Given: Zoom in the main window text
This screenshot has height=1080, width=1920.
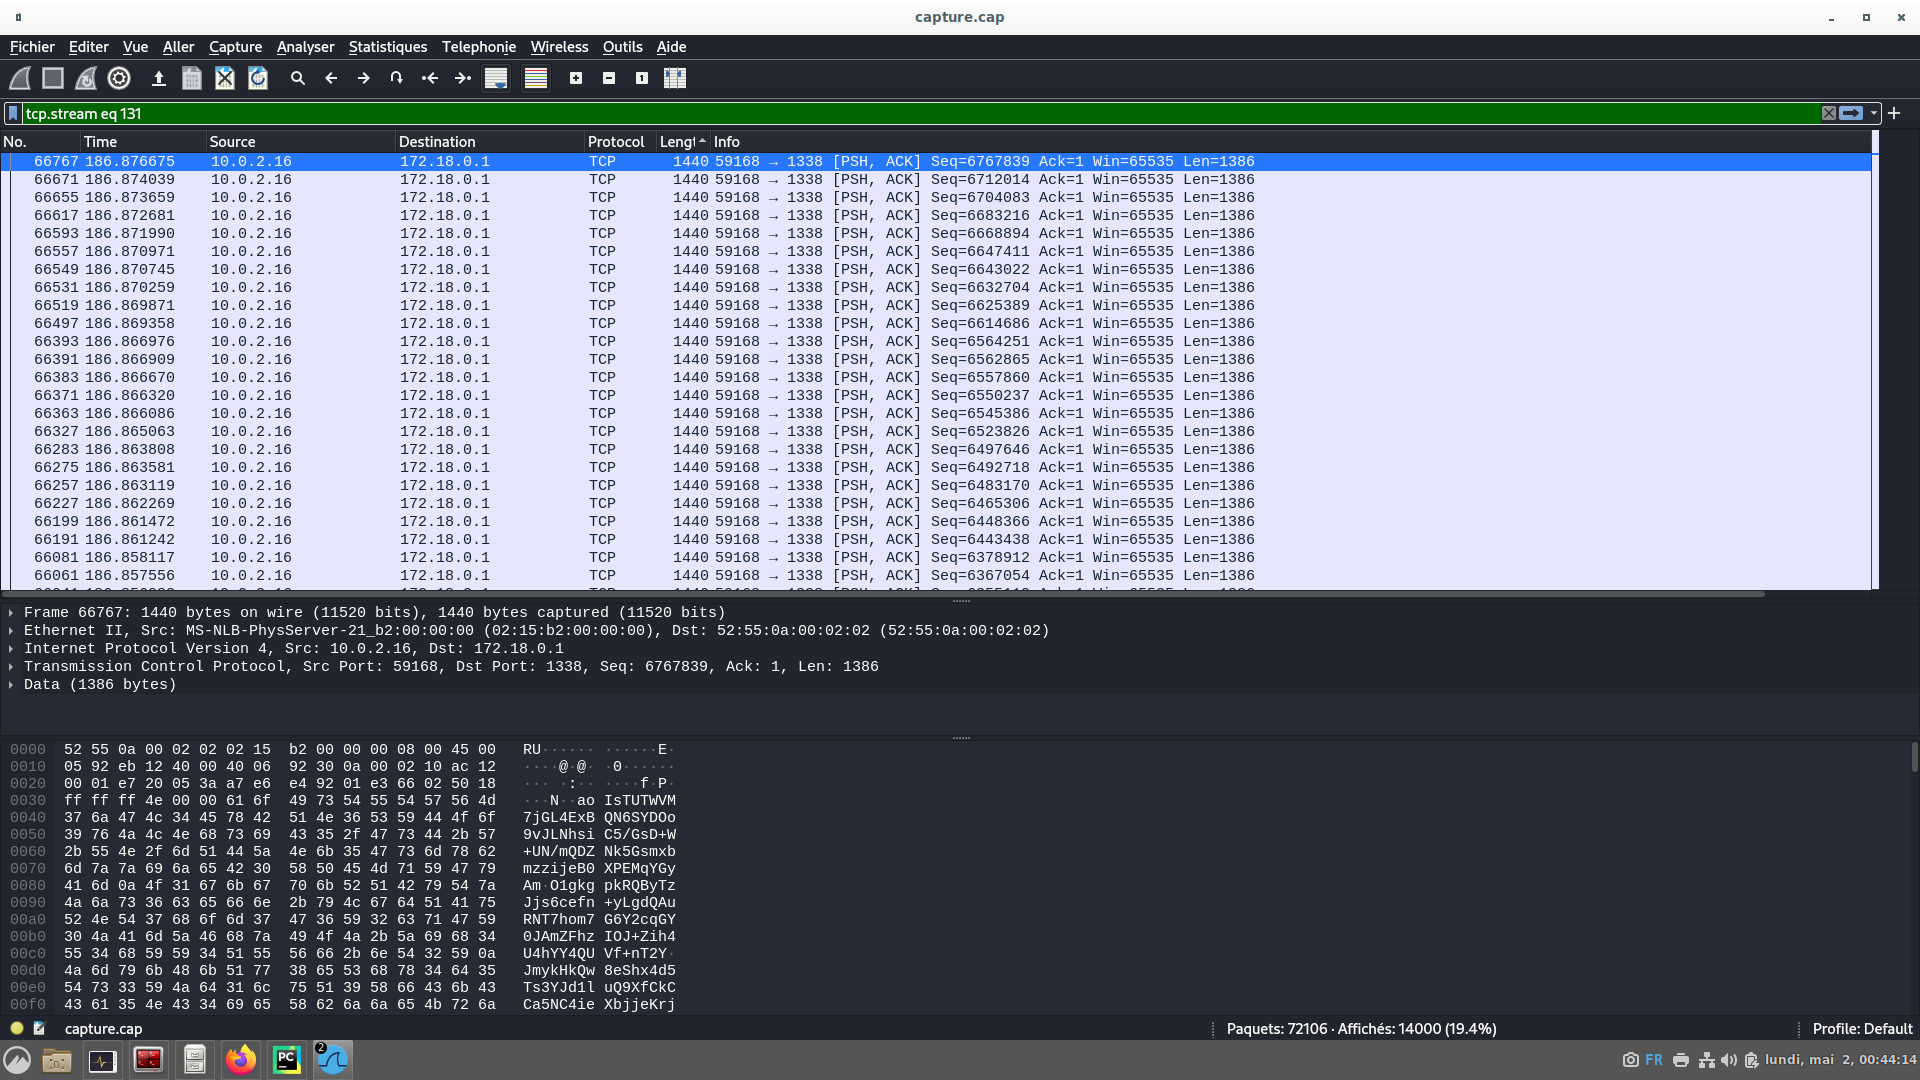Looking at the screenshot, I should point(576,78).
